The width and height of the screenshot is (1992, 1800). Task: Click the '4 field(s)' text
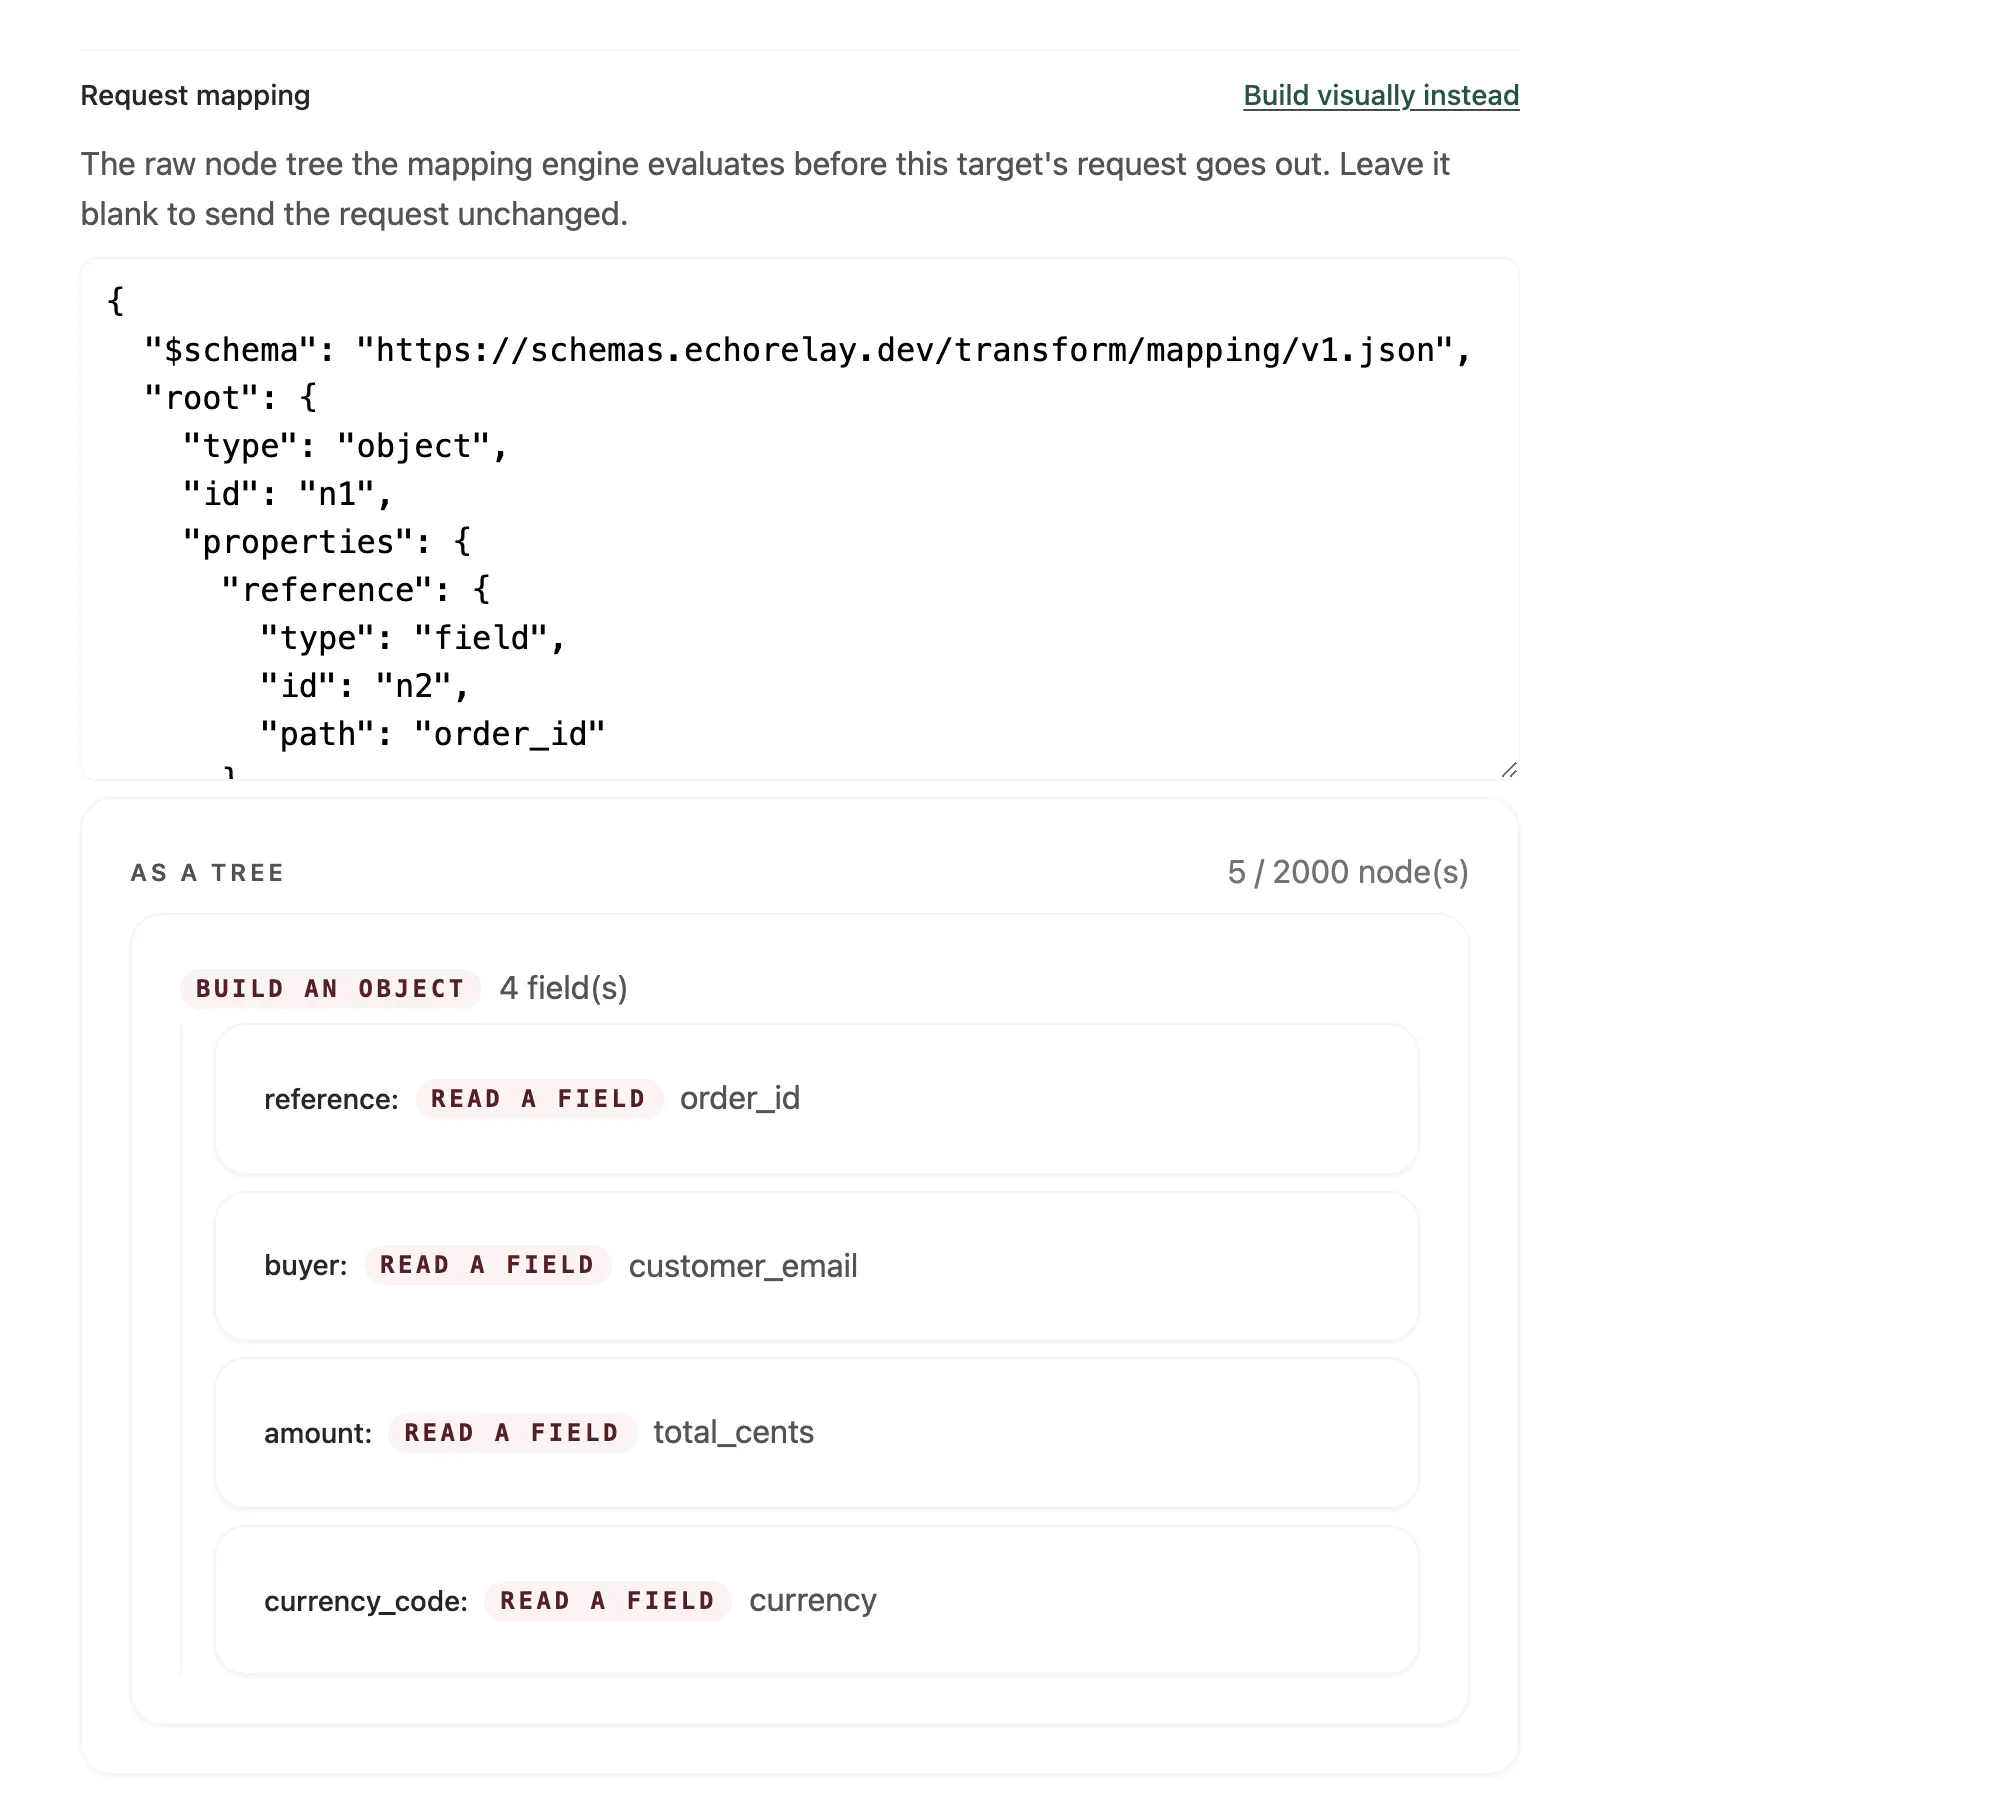click(x=564, y=988)
